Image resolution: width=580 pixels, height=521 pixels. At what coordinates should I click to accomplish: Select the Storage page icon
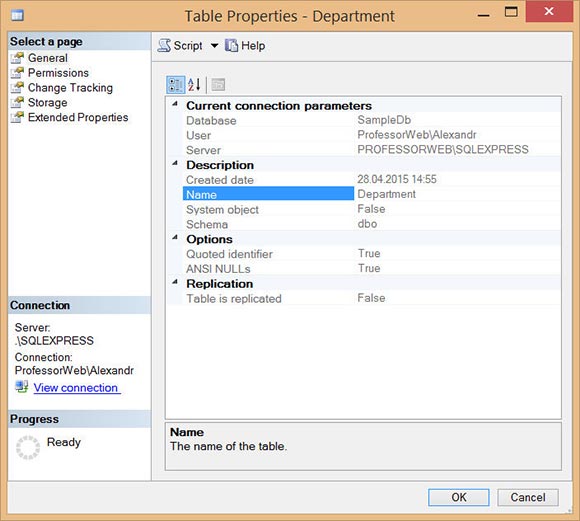17,102
